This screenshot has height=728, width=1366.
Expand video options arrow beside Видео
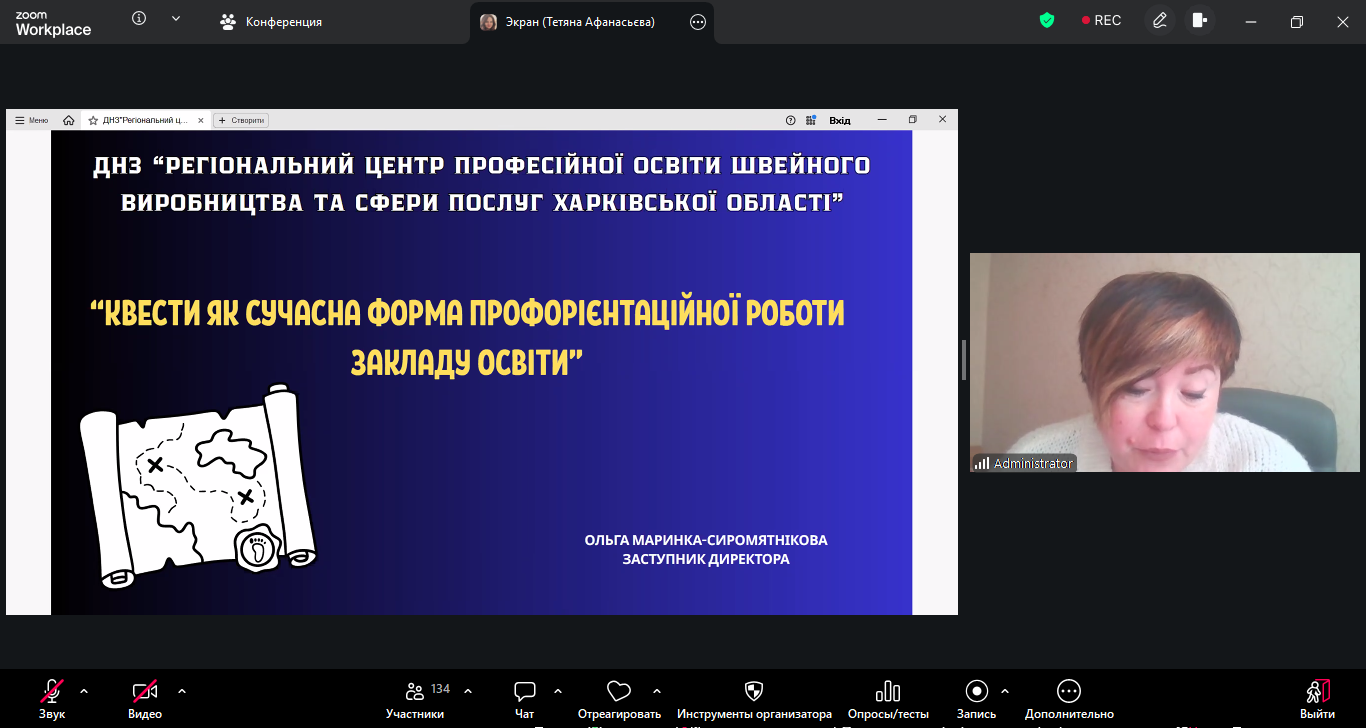coord(182,691)
